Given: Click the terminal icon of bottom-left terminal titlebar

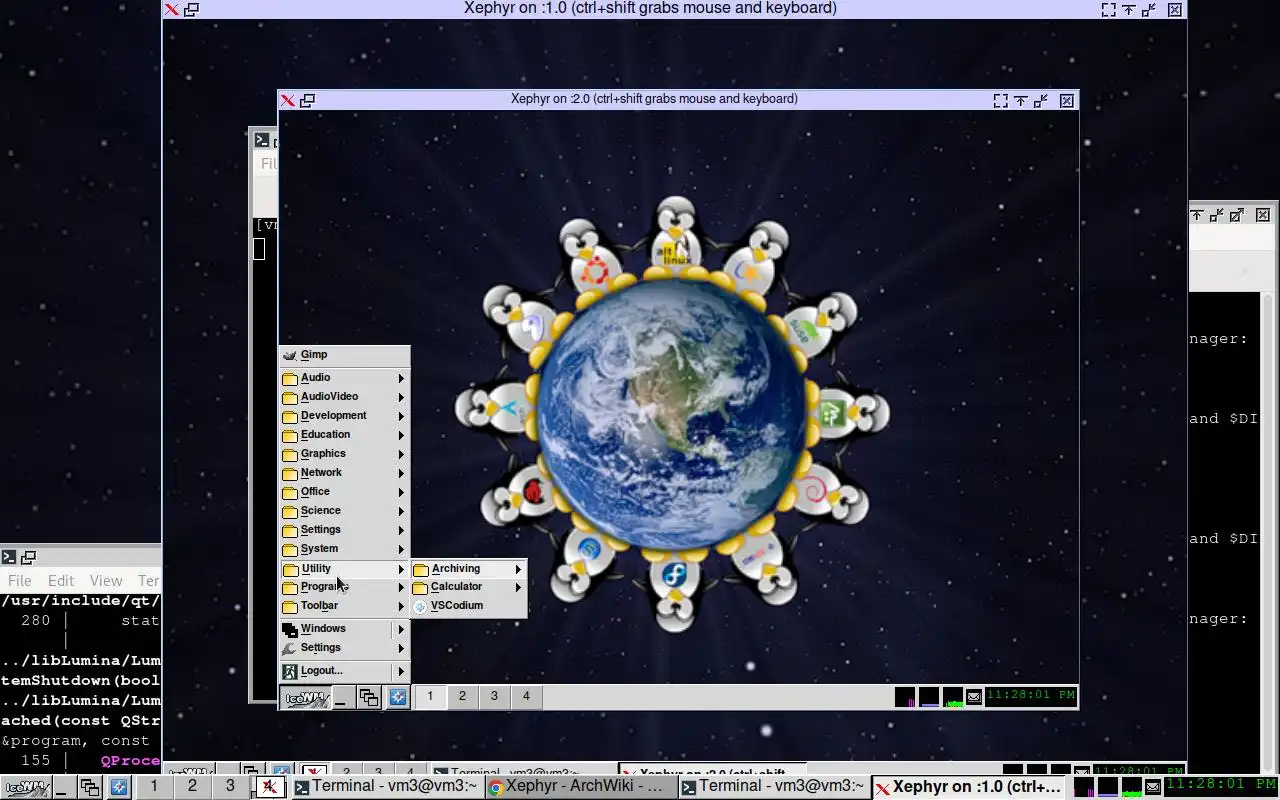Looking at the screenshot, I should 9,558.
